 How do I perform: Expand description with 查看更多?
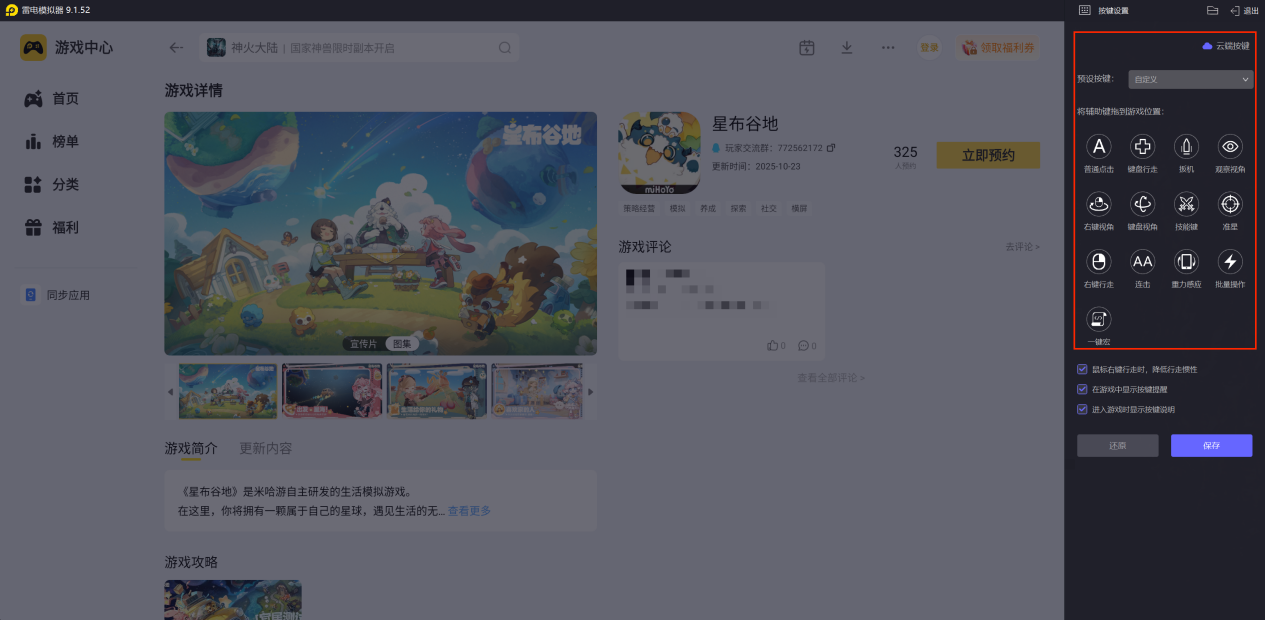(469, 511)
